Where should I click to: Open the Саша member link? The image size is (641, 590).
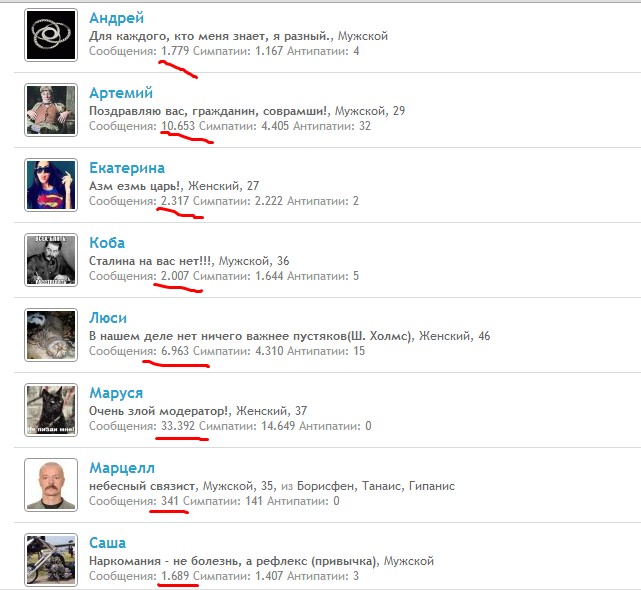(x=108, y=543)
